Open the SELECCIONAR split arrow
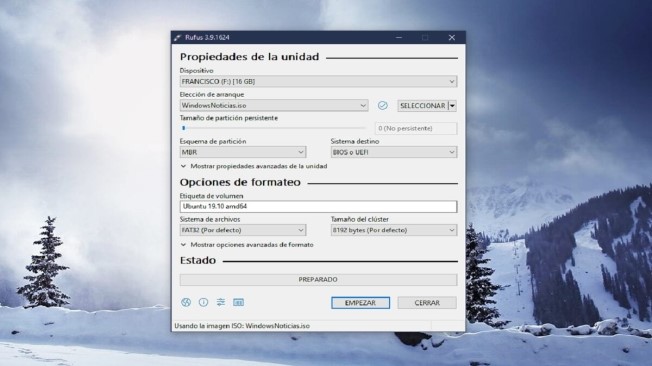The image size is (652, 366). click(x=452, y=106)
